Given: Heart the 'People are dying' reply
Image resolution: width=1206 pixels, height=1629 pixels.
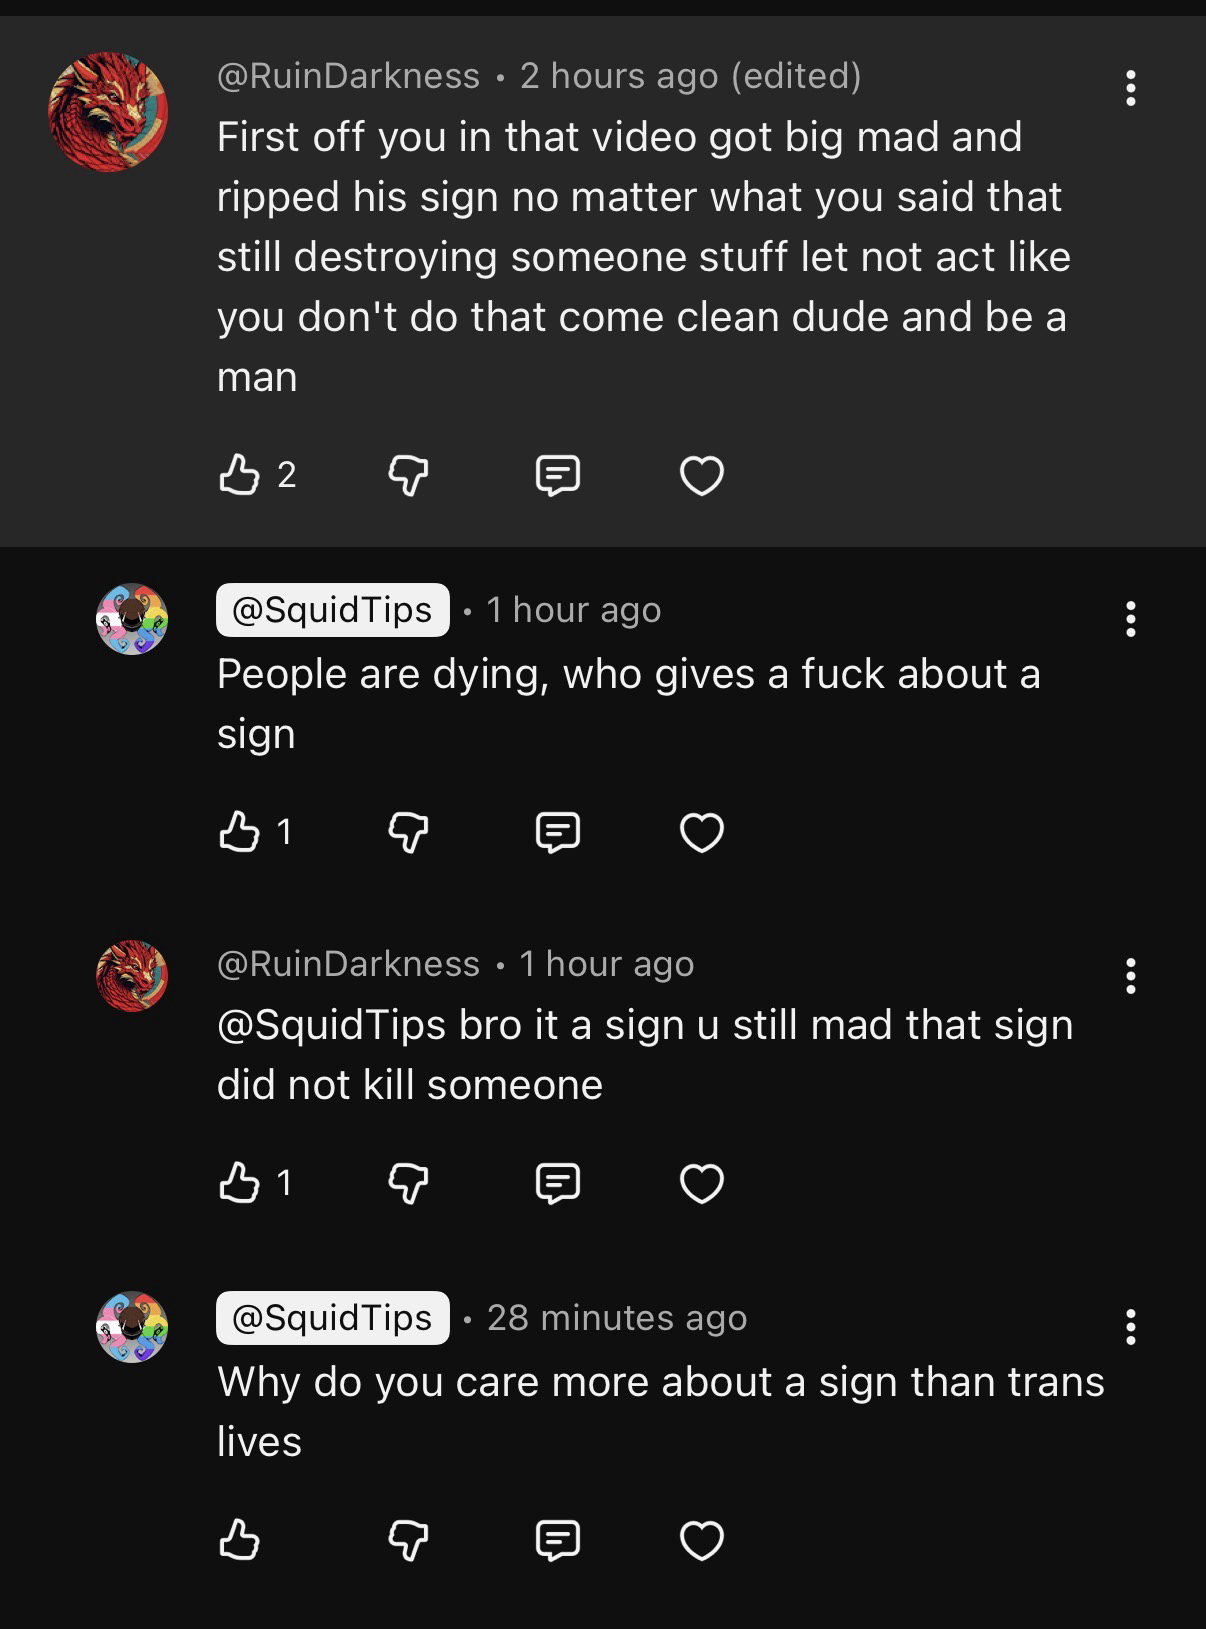Looking at the screenshot, I should pyautogui.click(x=702, y=832).
